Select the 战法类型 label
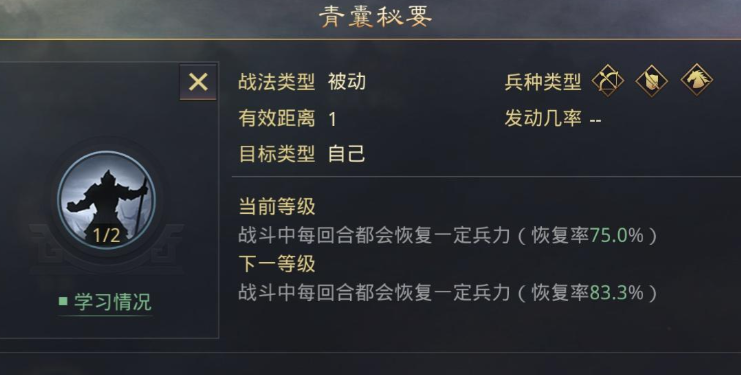The image size is (741, 375). pyautogui.click(x=276, y=82)
